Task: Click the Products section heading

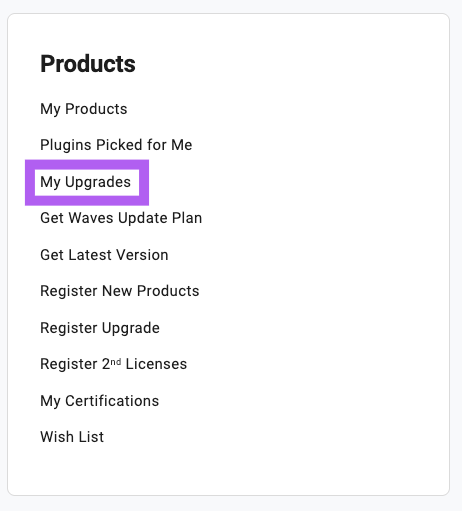Action: pyautogui.click(x=88, y=64)
